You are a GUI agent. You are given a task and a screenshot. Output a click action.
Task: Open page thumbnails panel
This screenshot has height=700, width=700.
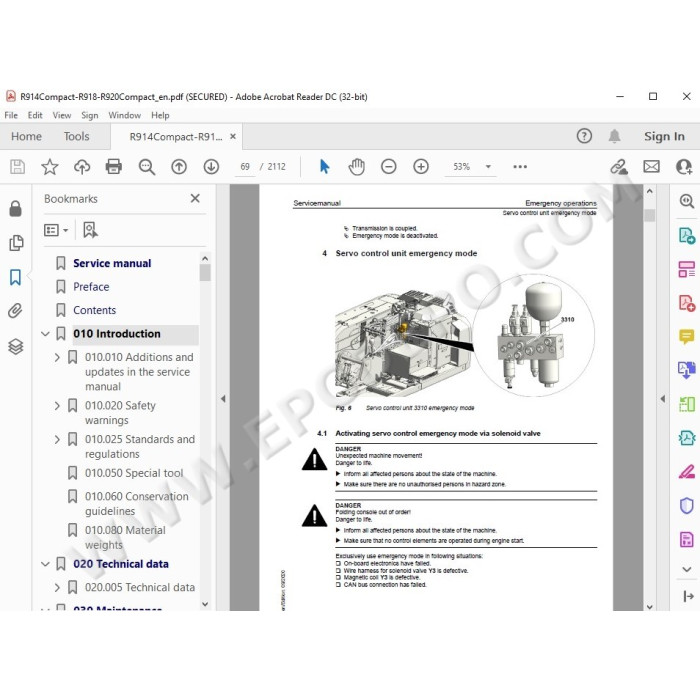[16, 243]
